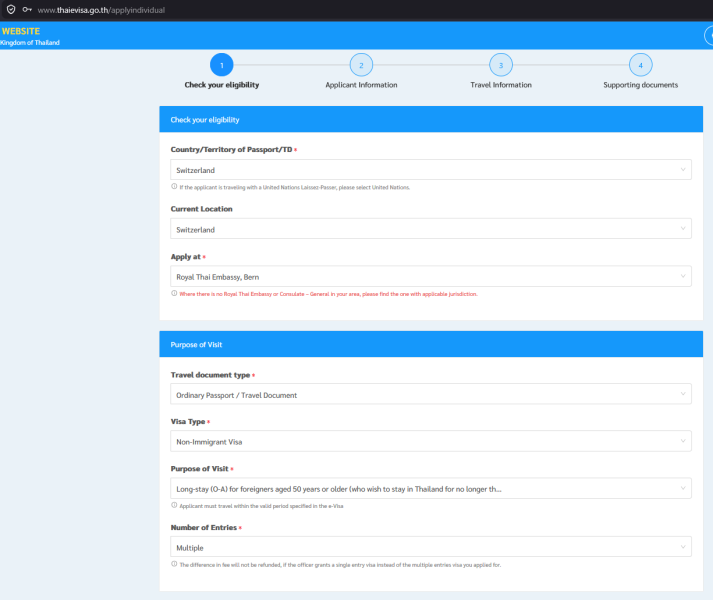This screenshot has height=600, width=713.
Task: Select the Applicant Information step label
Action: coord(361,85)
